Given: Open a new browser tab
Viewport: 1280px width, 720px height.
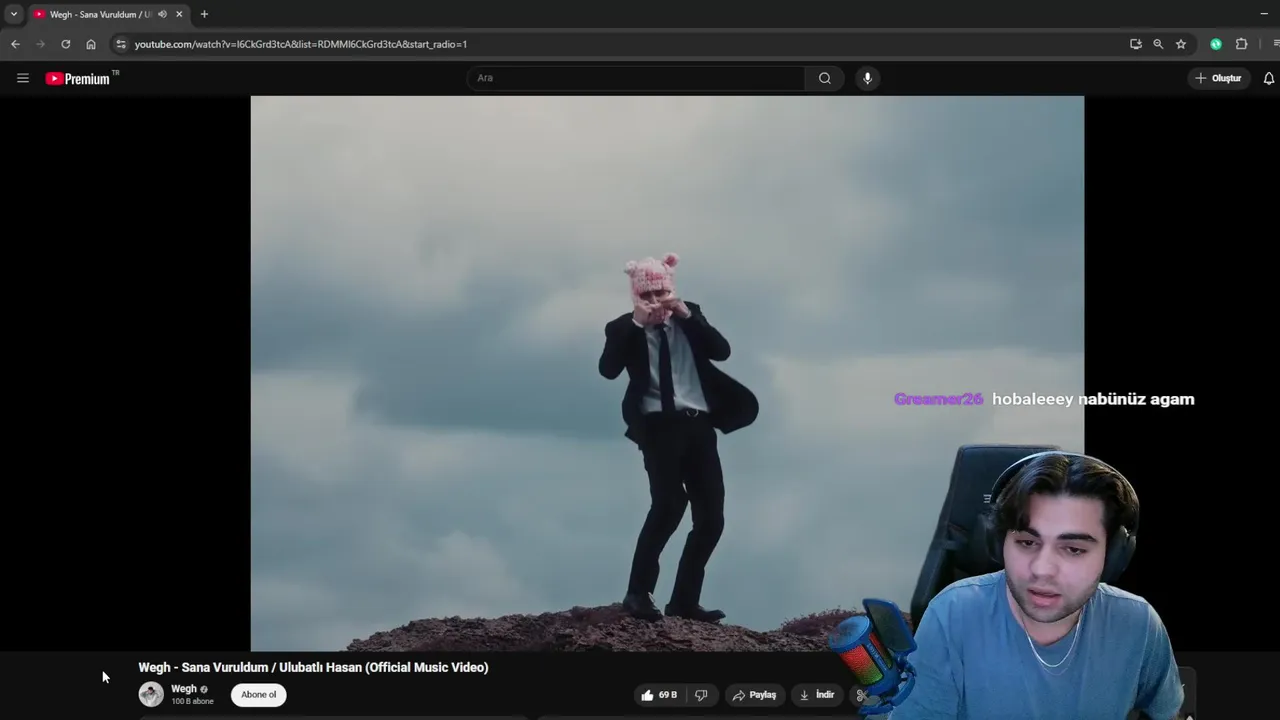Looking at the screenshot, I should pos(204,14).
